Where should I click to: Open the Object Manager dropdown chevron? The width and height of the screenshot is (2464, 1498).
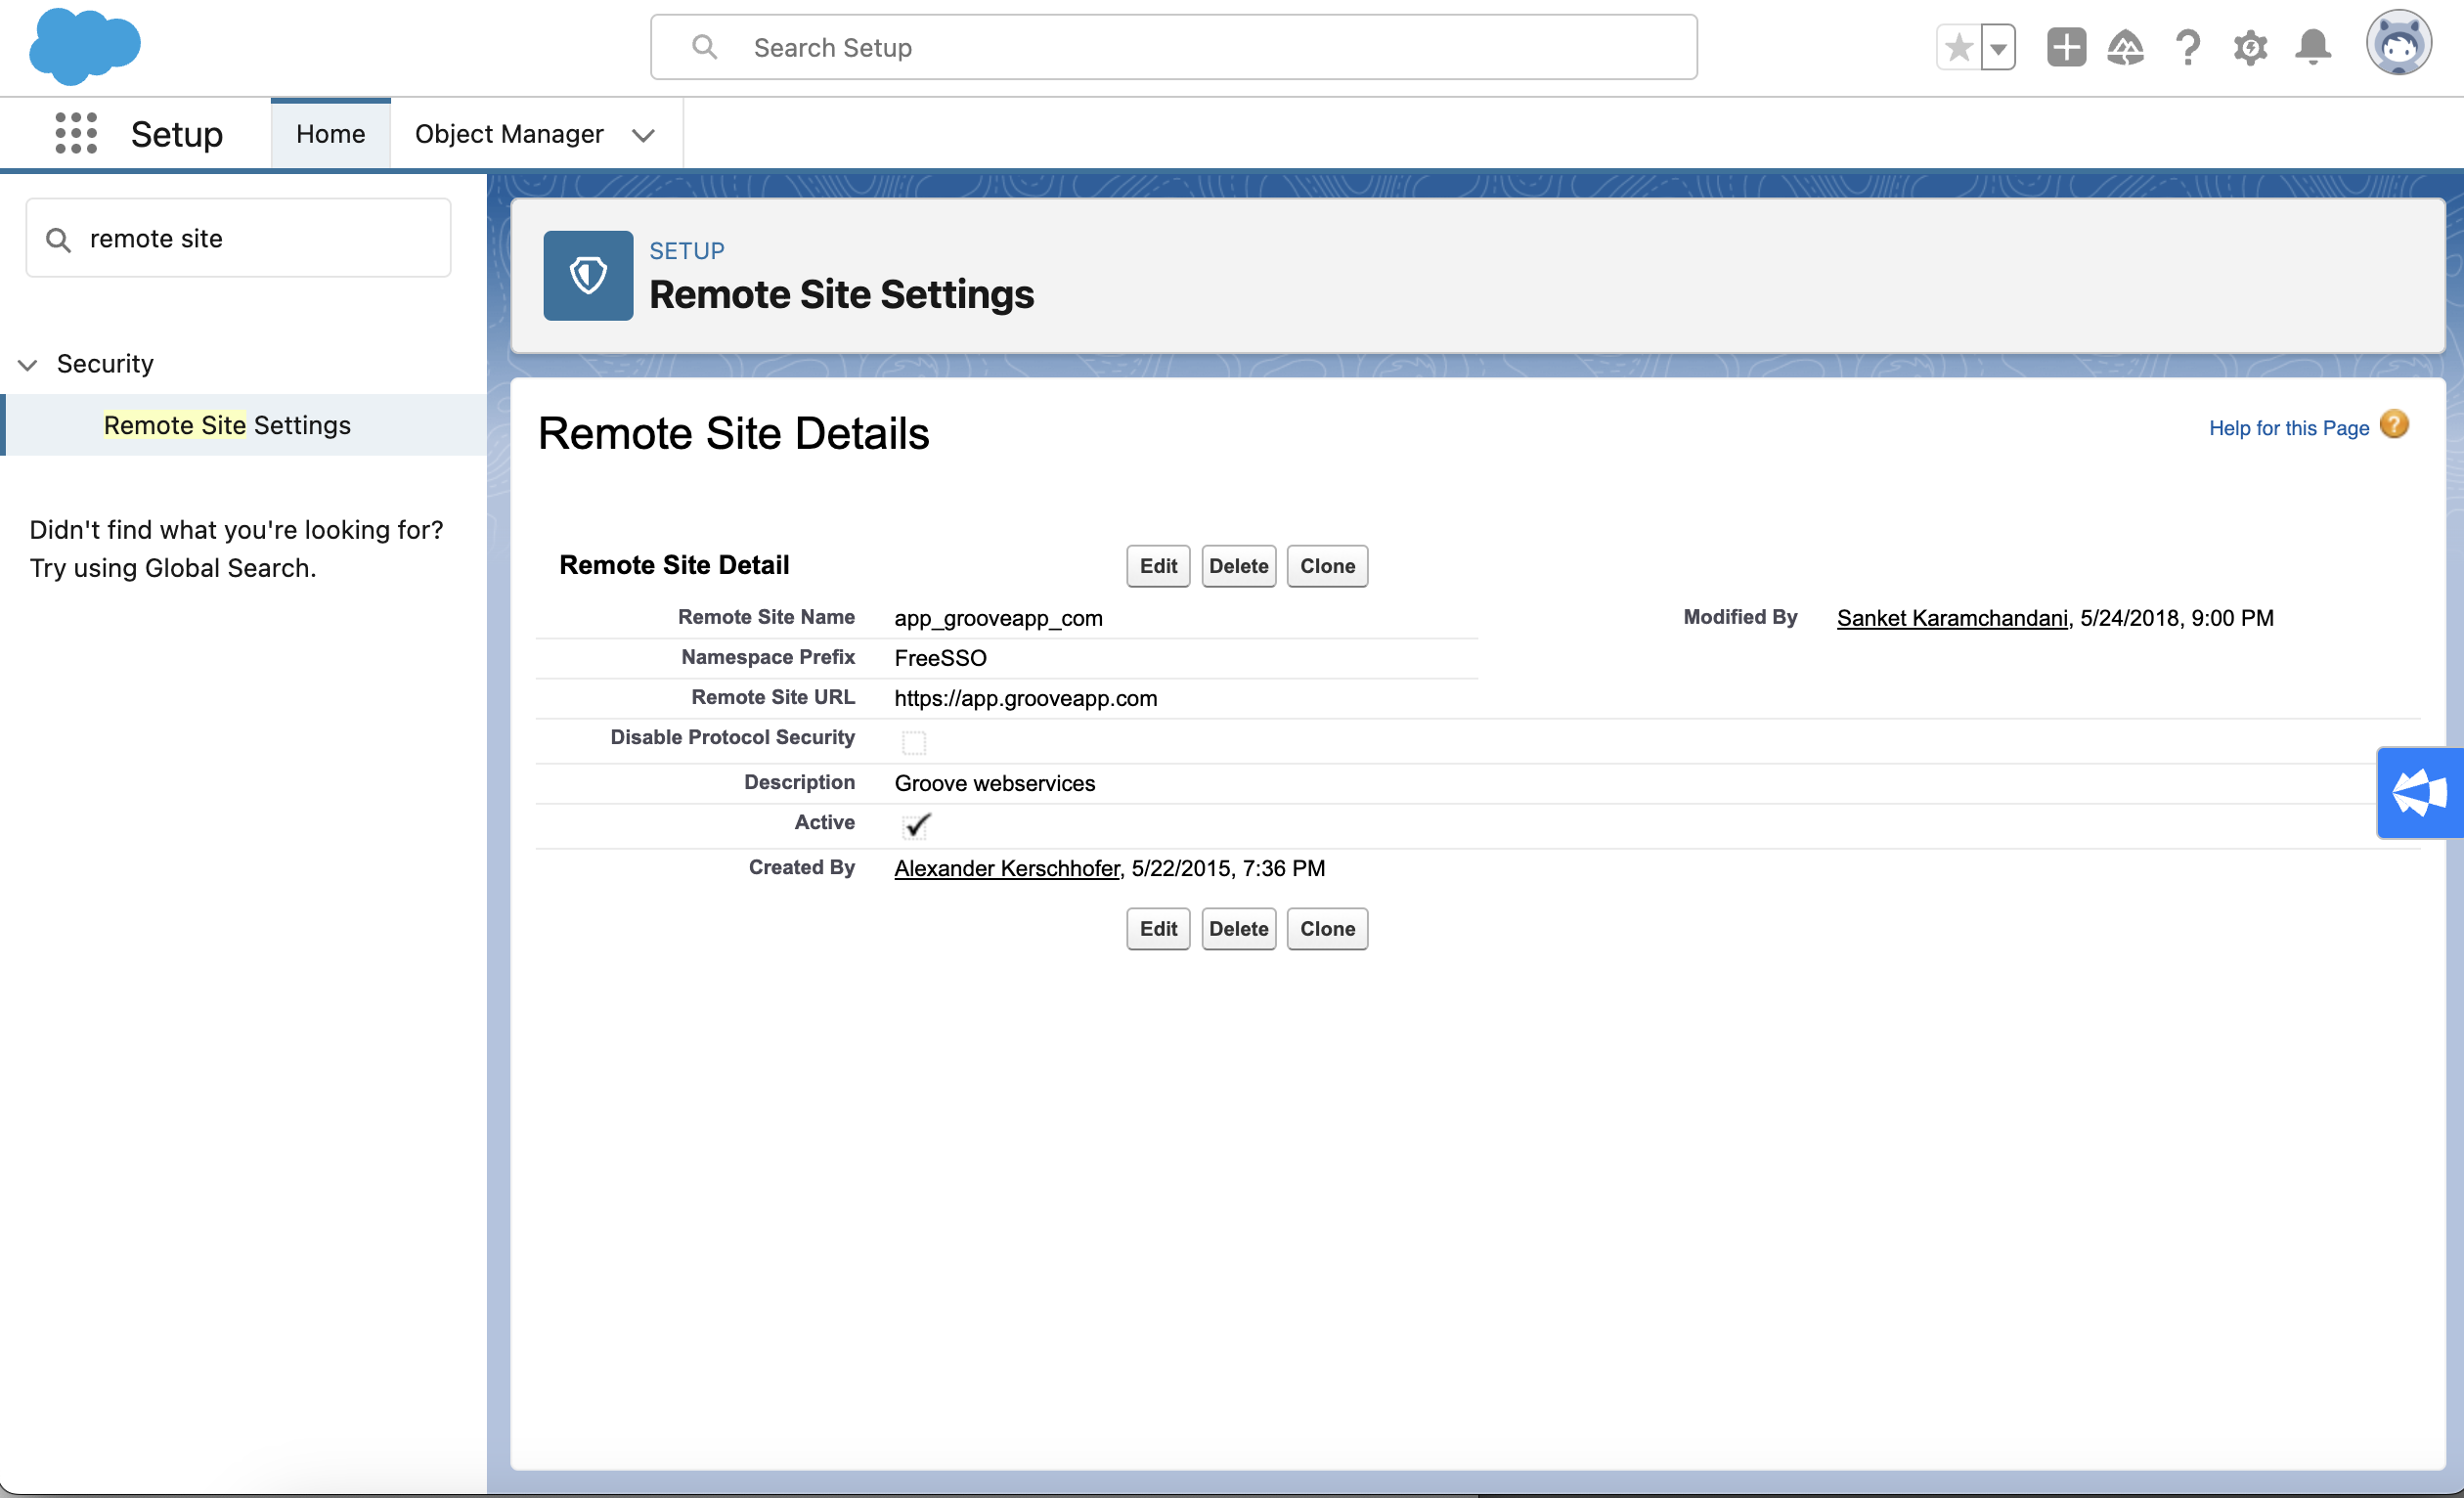tap(644, 135)
